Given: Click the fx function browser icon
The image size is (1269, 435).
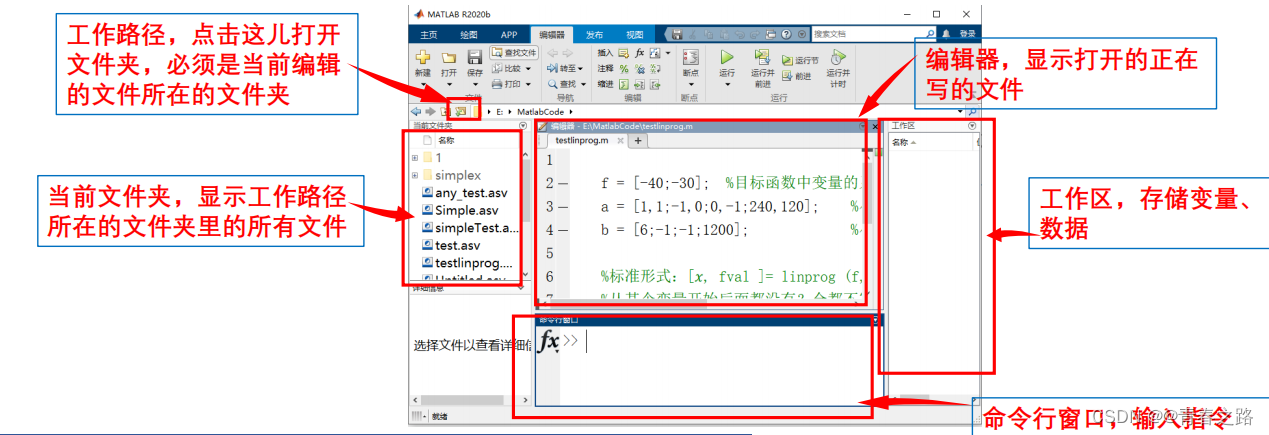Looking at the screenshot, I should point(547,342).
